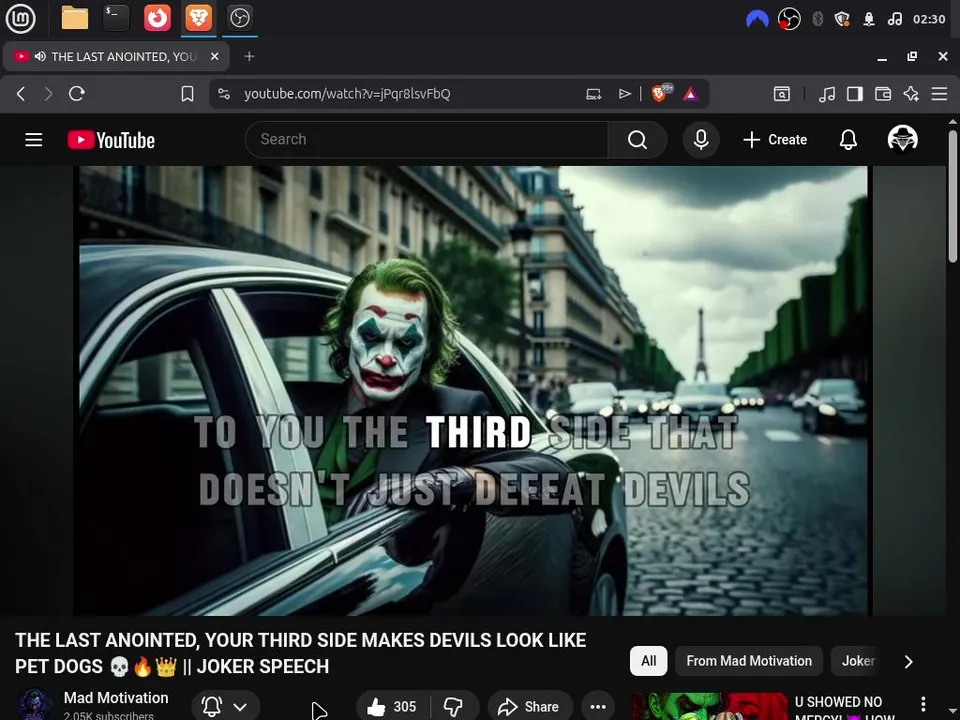Open the tab search toolbar icon
960x720 pixels.
point(782,94)
